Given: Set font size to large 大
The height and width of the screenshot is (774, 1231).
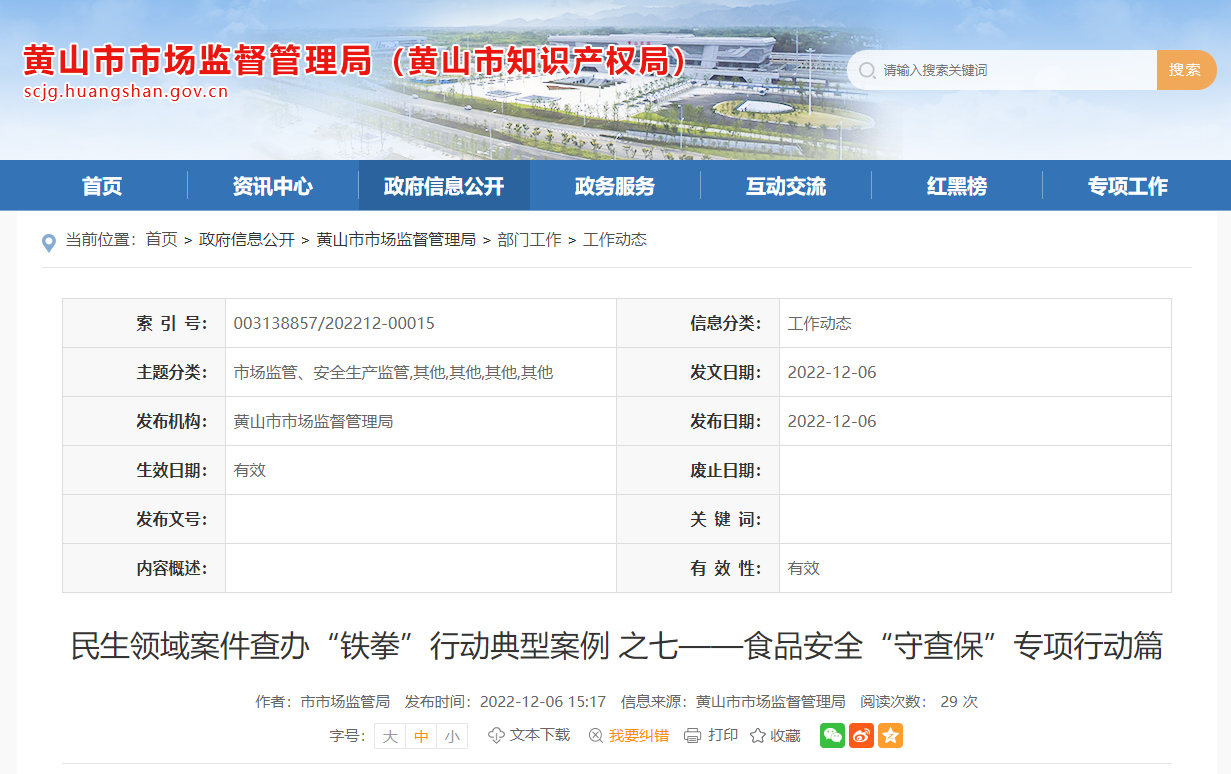Looking at the screenshot, I should (x=389, y=736).
